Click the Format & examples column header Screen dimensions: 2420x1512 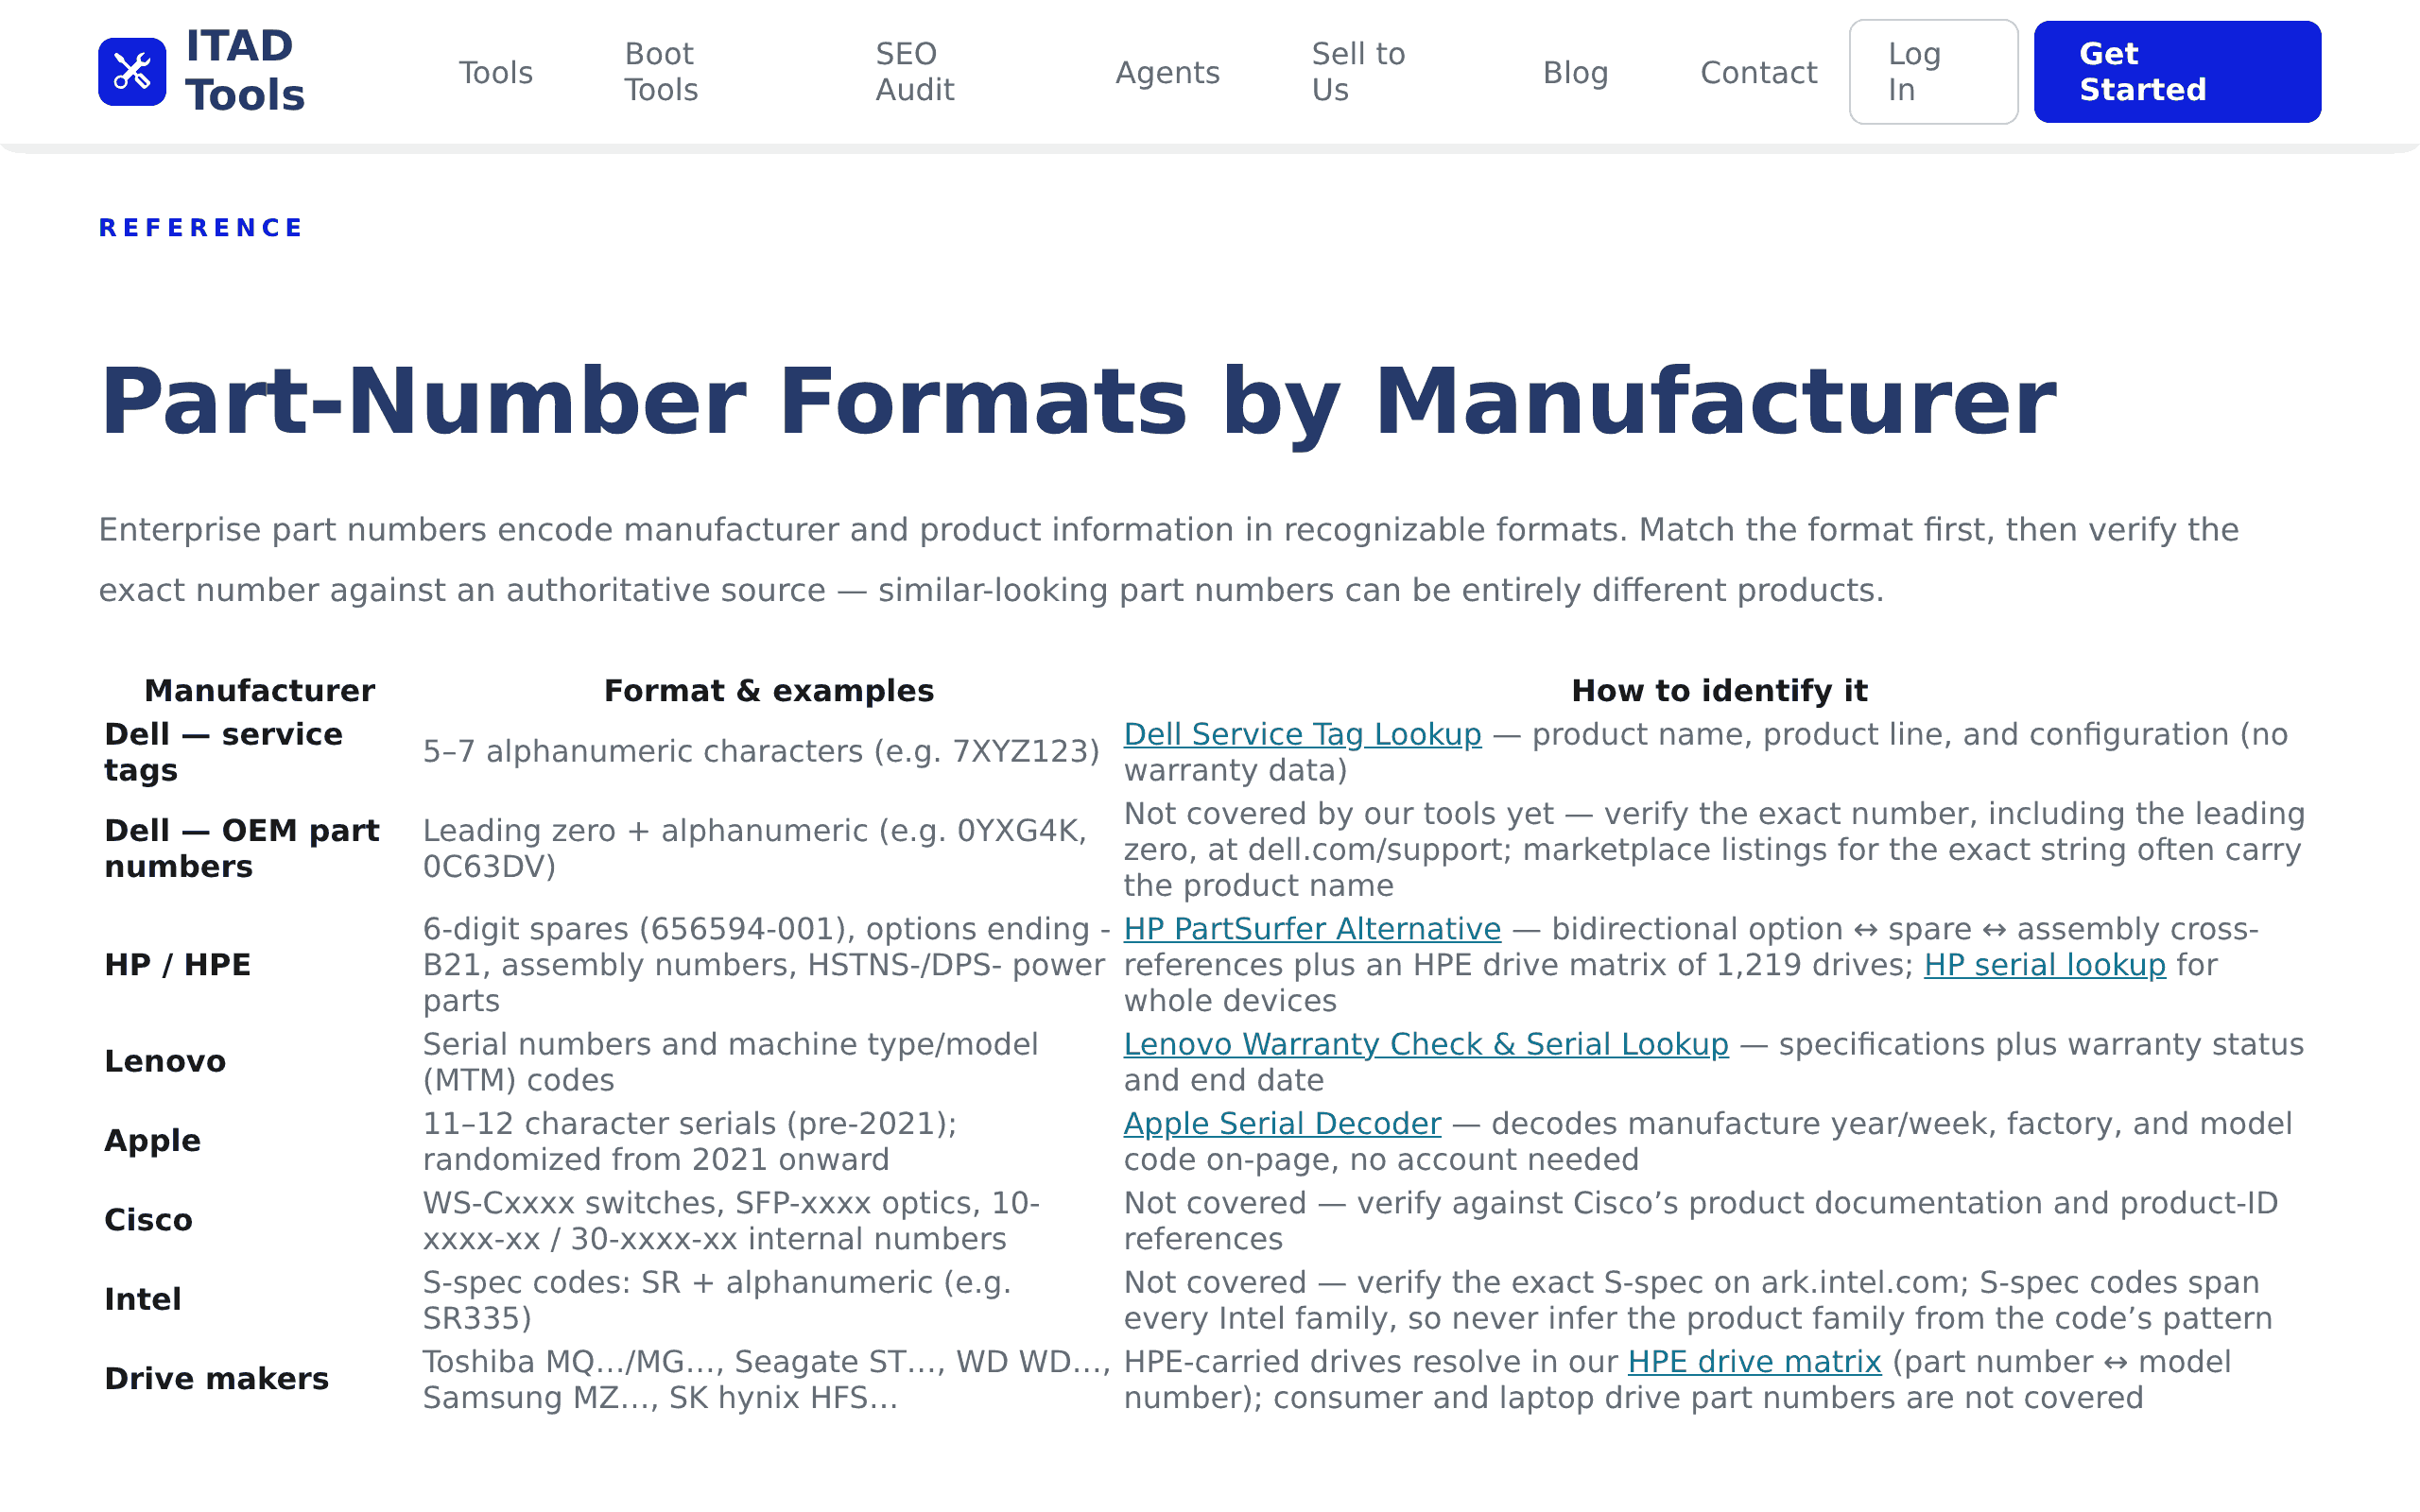coord(768,691)
